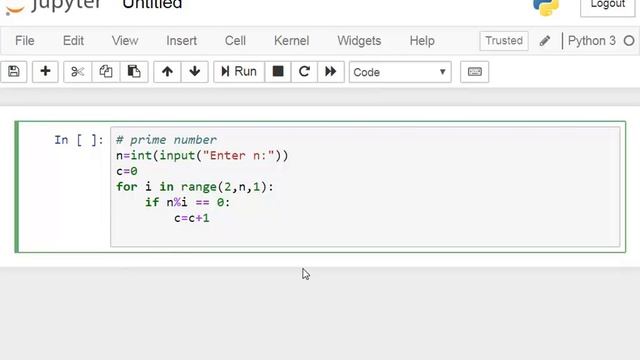This screenshot has height=360, width=640.
Task: Click the In [ ]: cell prompt
Action: tap(79, 140)
